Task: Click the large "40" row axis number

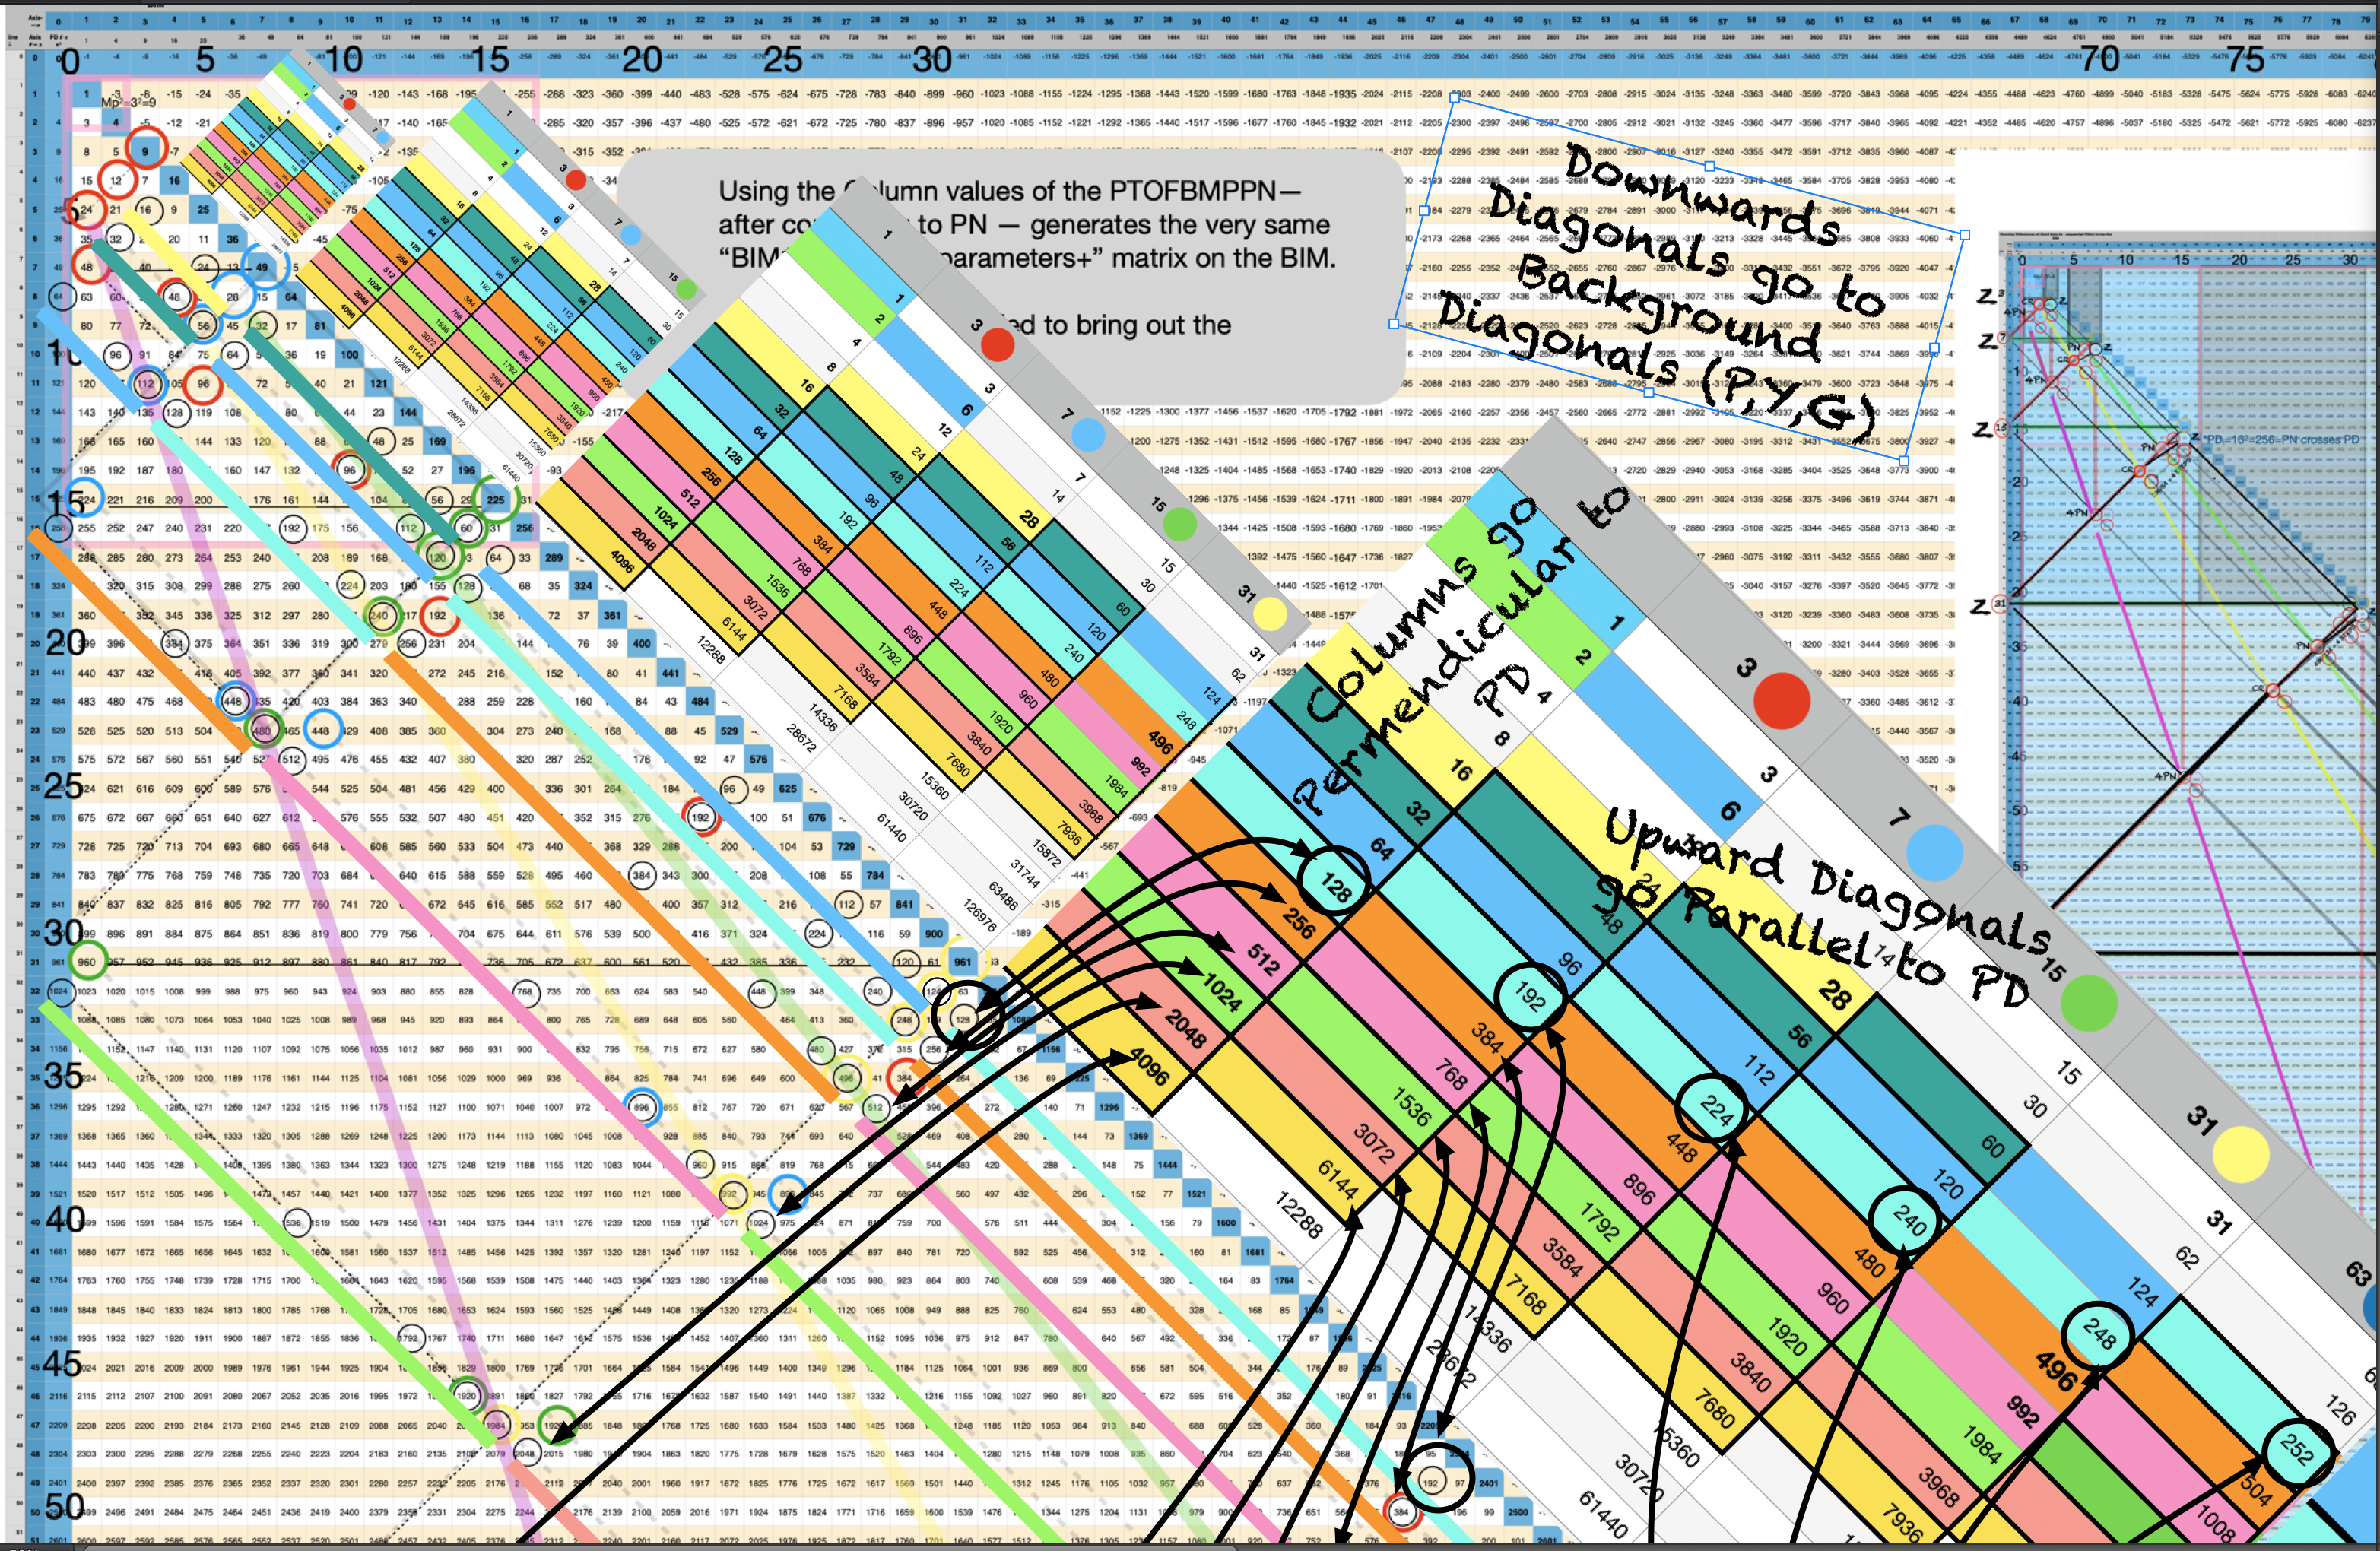Action: pos(63,1219)
